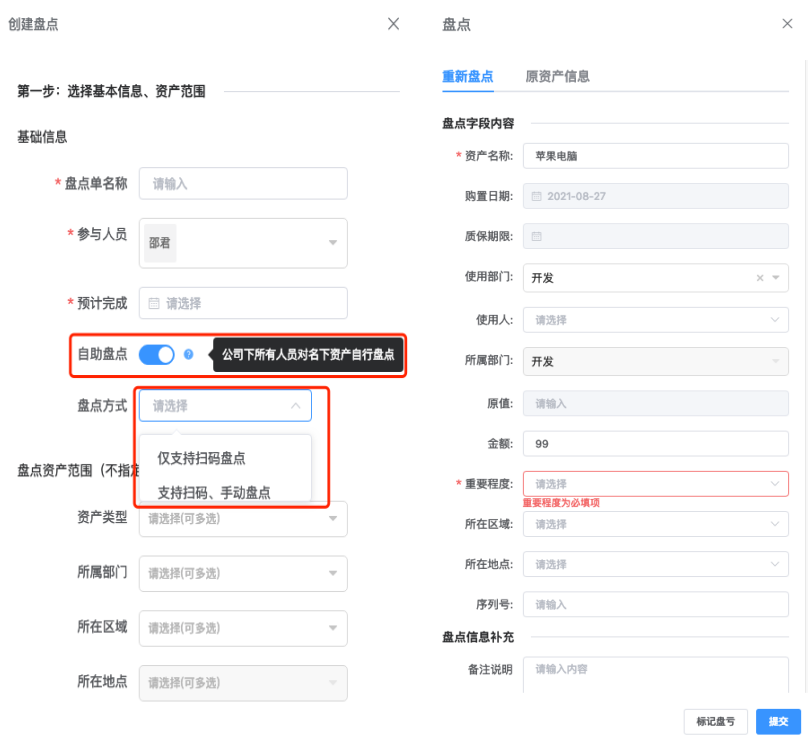
Task: Open the 参与人员 dropdown
Action: pyautogui.click(x=332, y=243)
